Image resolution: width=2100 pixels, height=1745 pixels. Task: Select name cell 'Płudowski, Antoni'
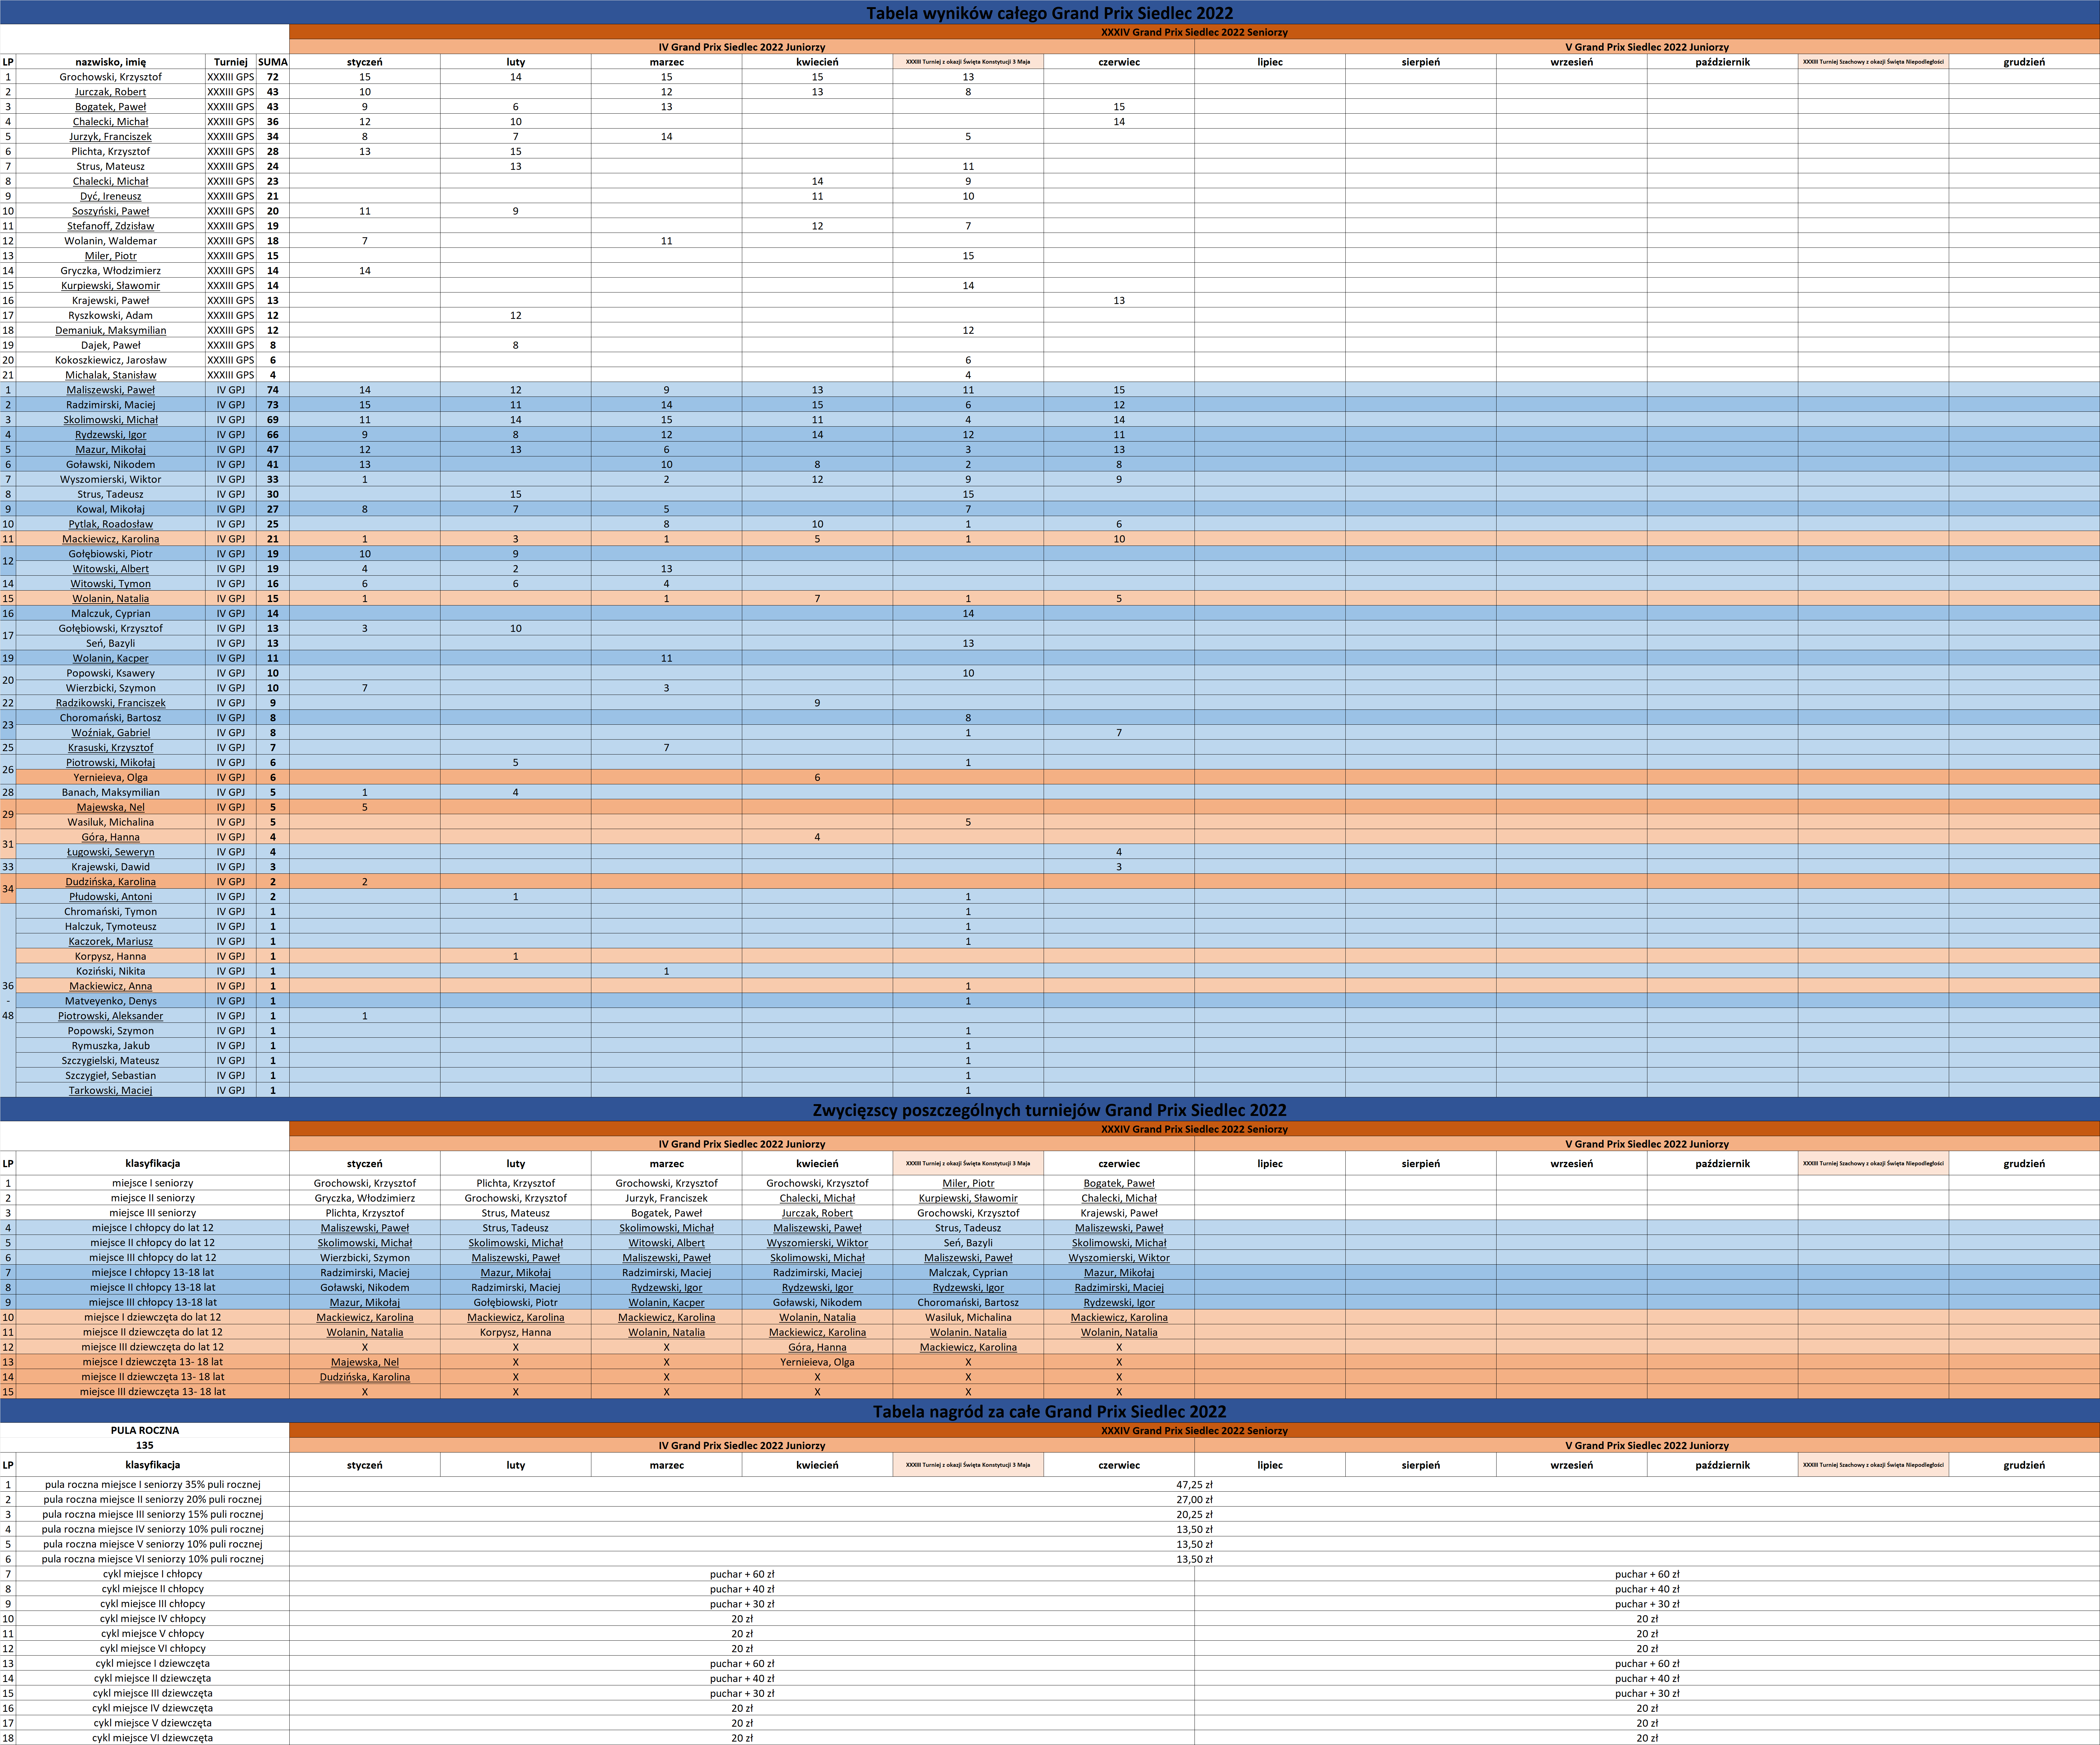[110, 897]
